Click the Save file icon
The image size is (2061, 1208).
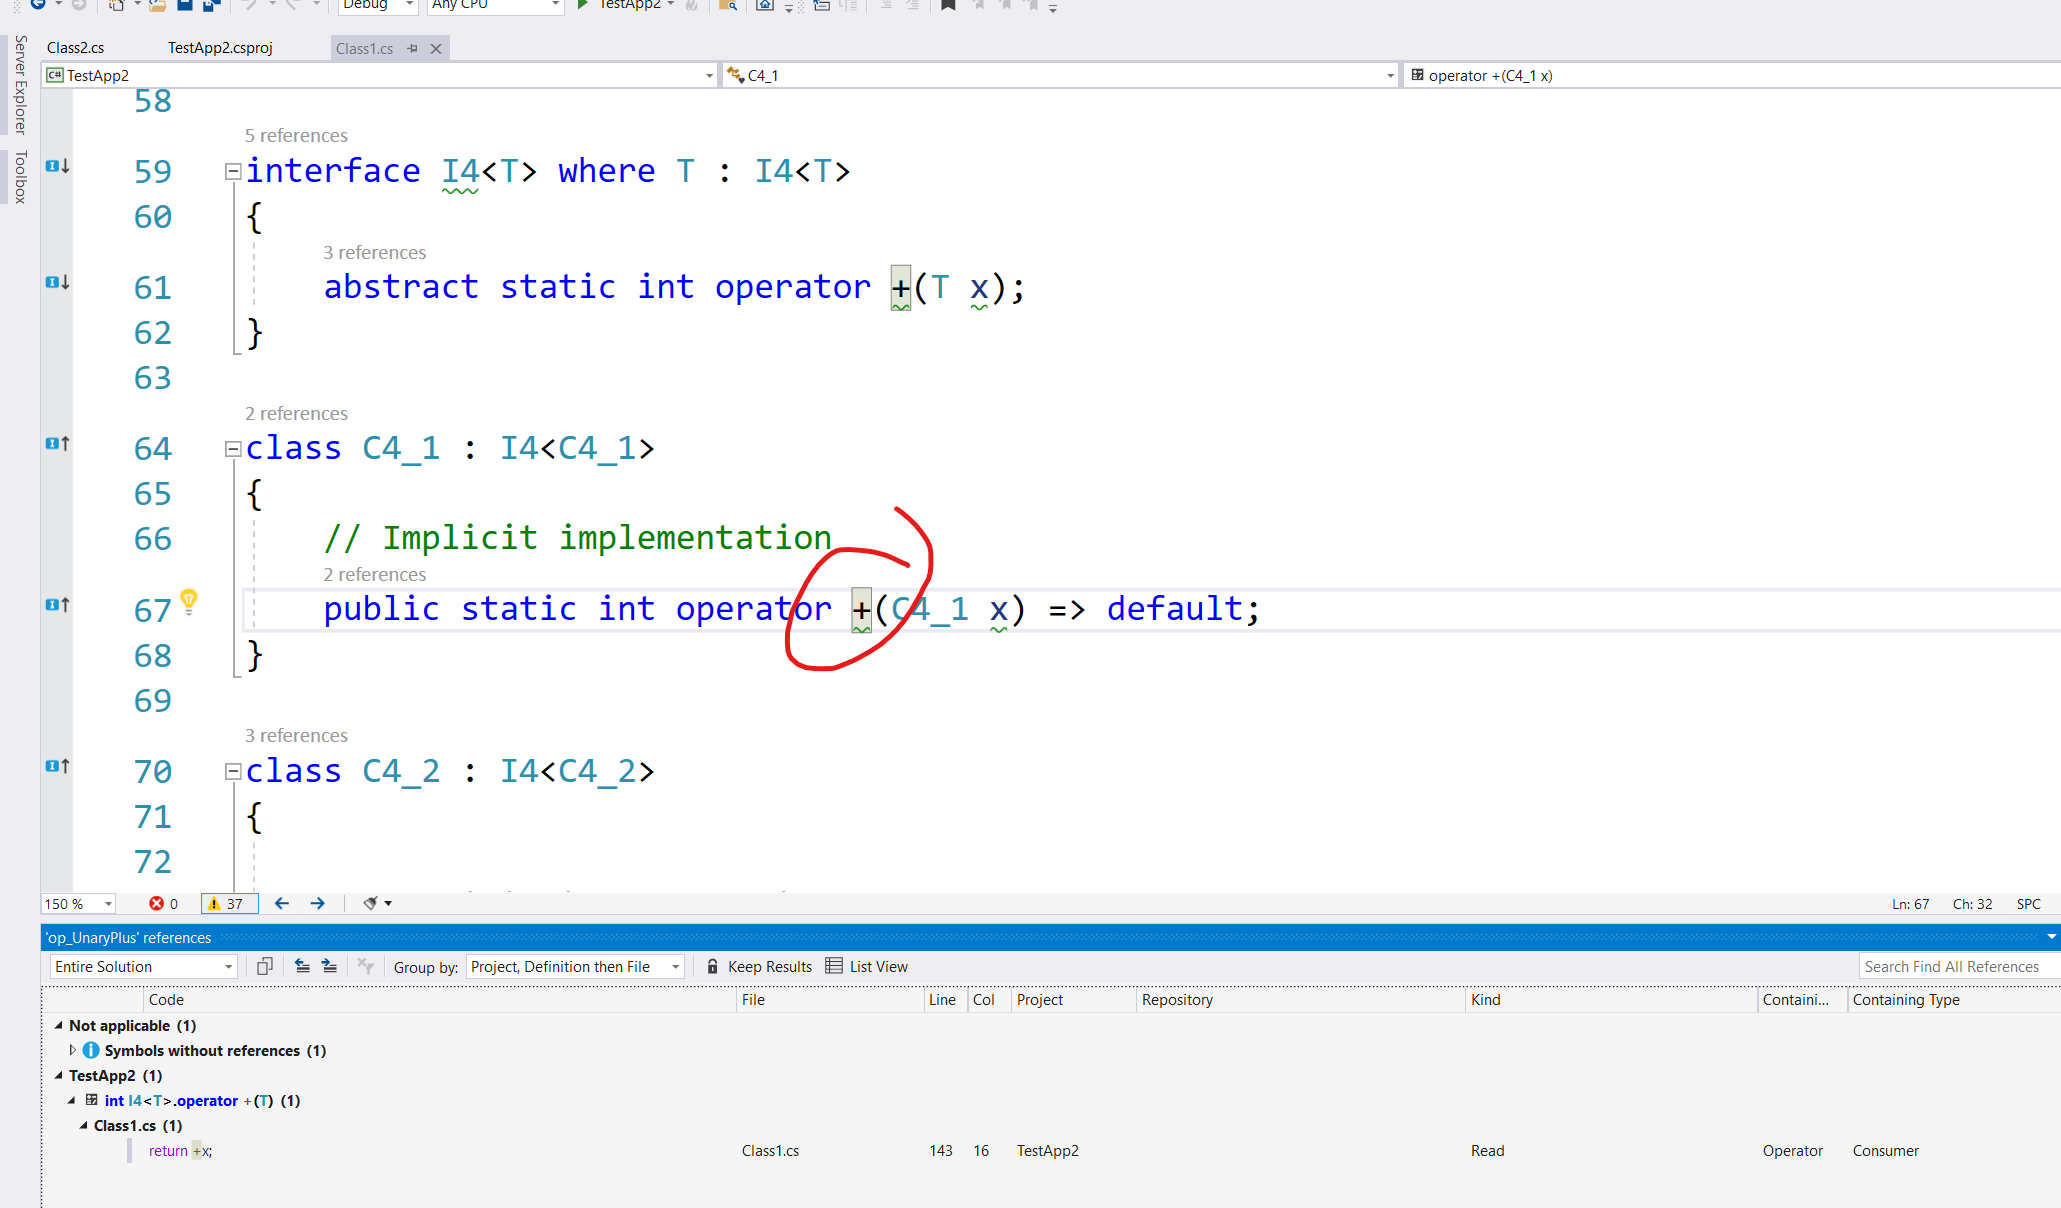coord(183,6)
